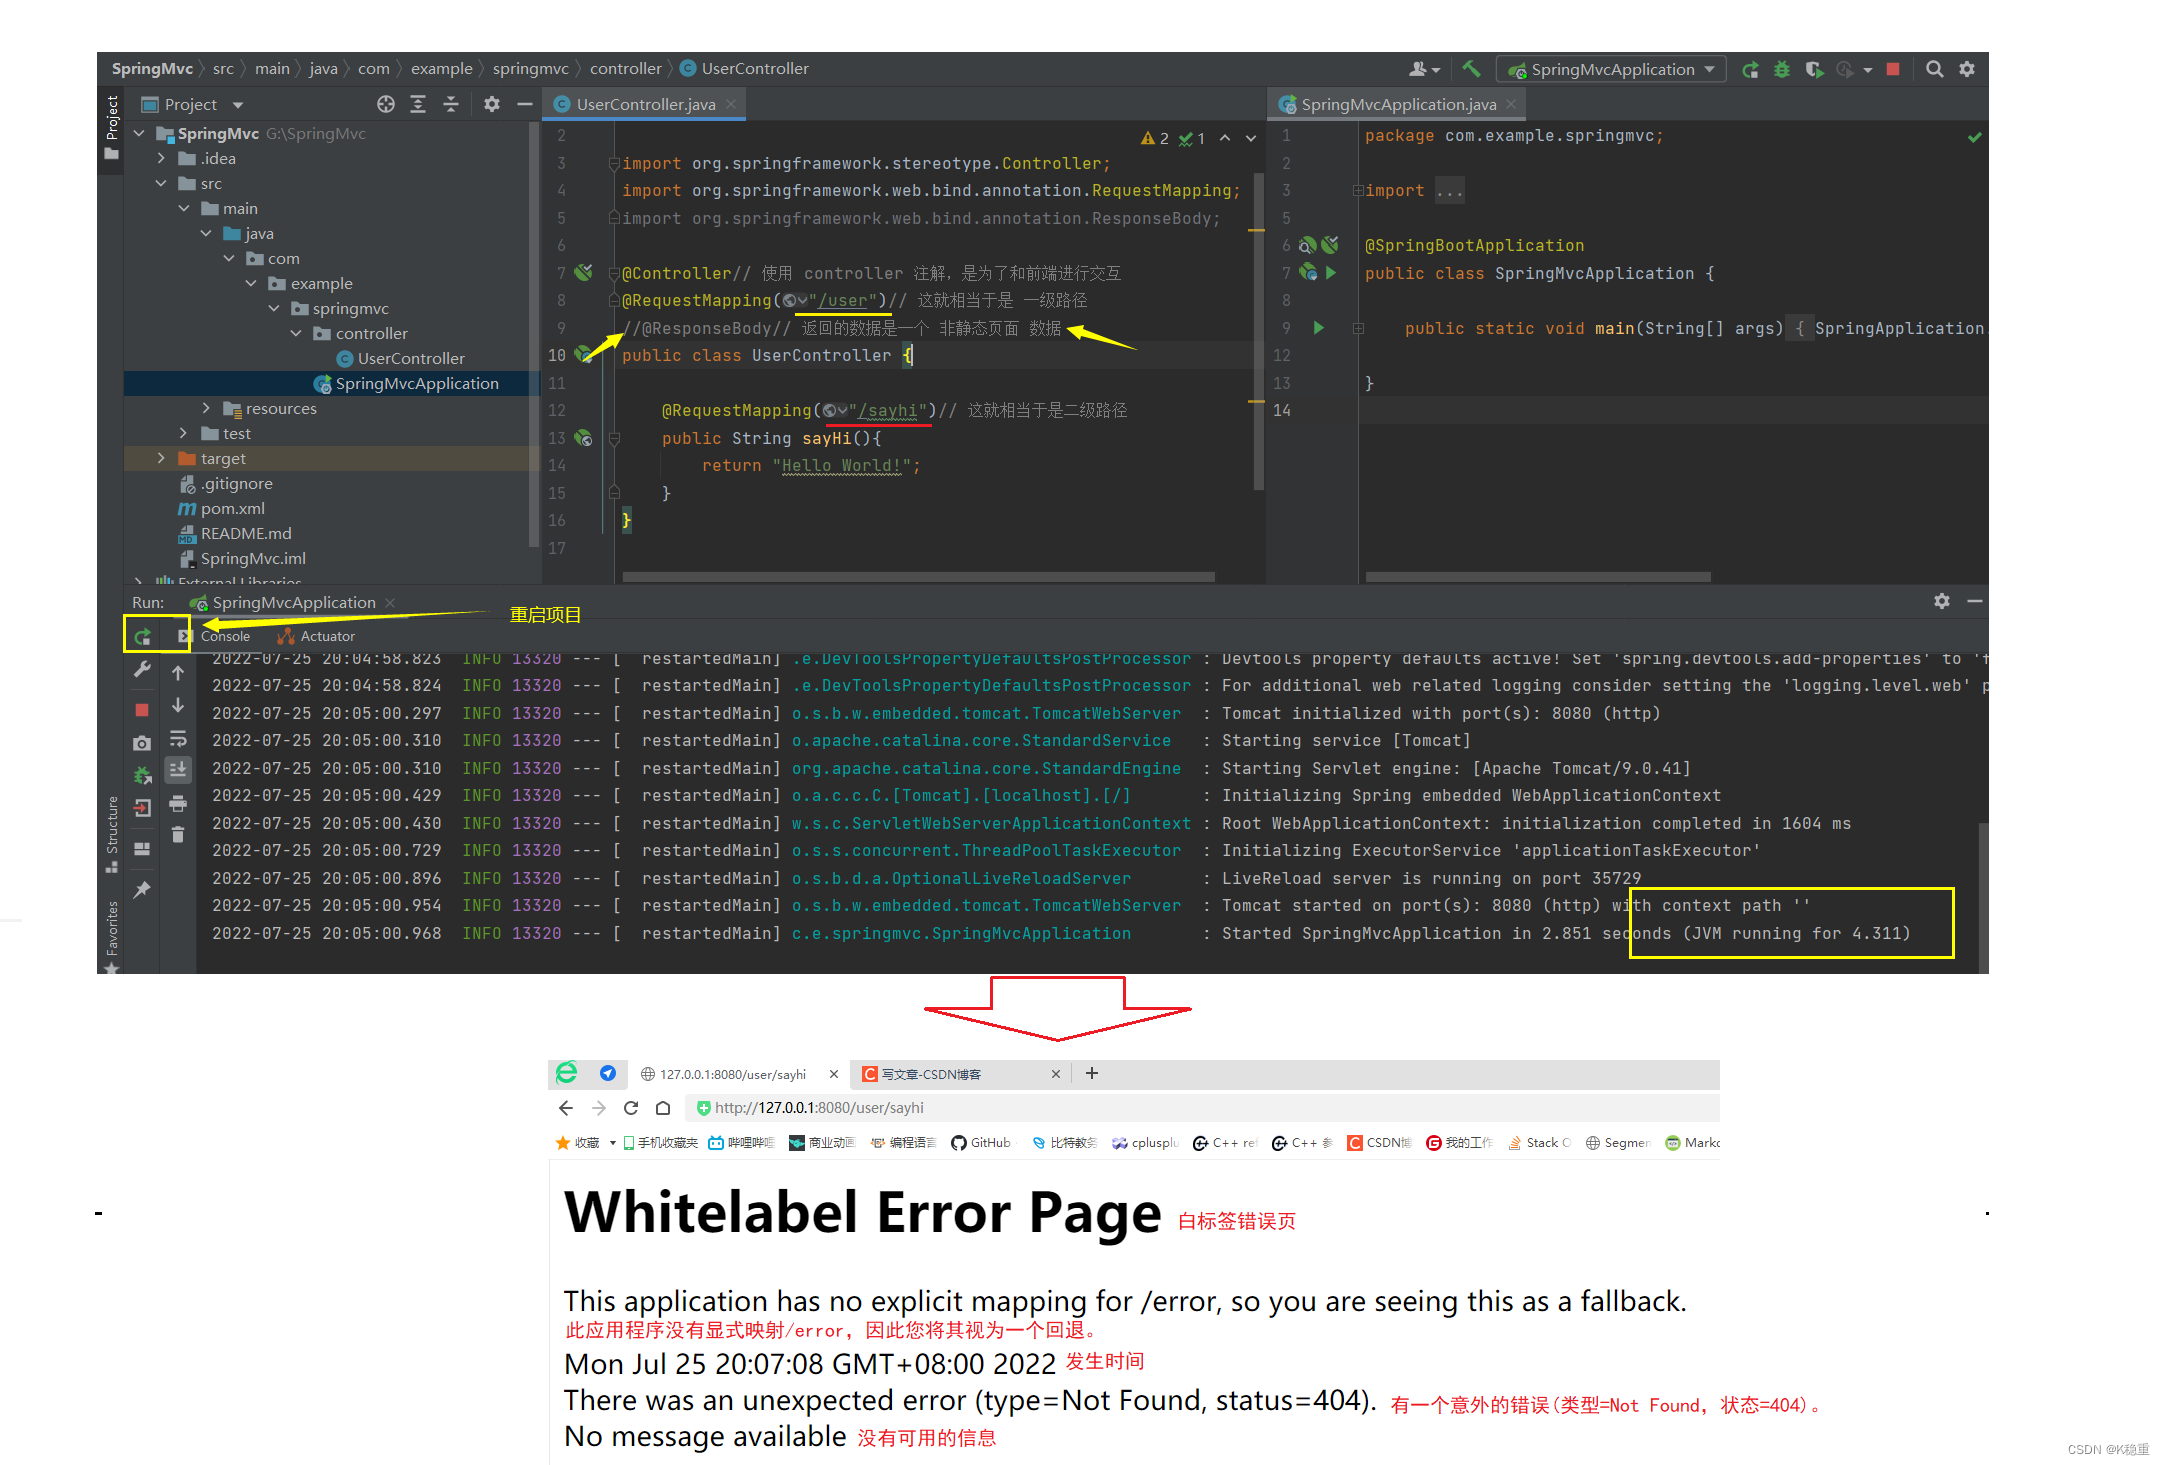Open the Actuator tab in Run panel
The height and width of the screenshot is (1465, 2165).
325,636
